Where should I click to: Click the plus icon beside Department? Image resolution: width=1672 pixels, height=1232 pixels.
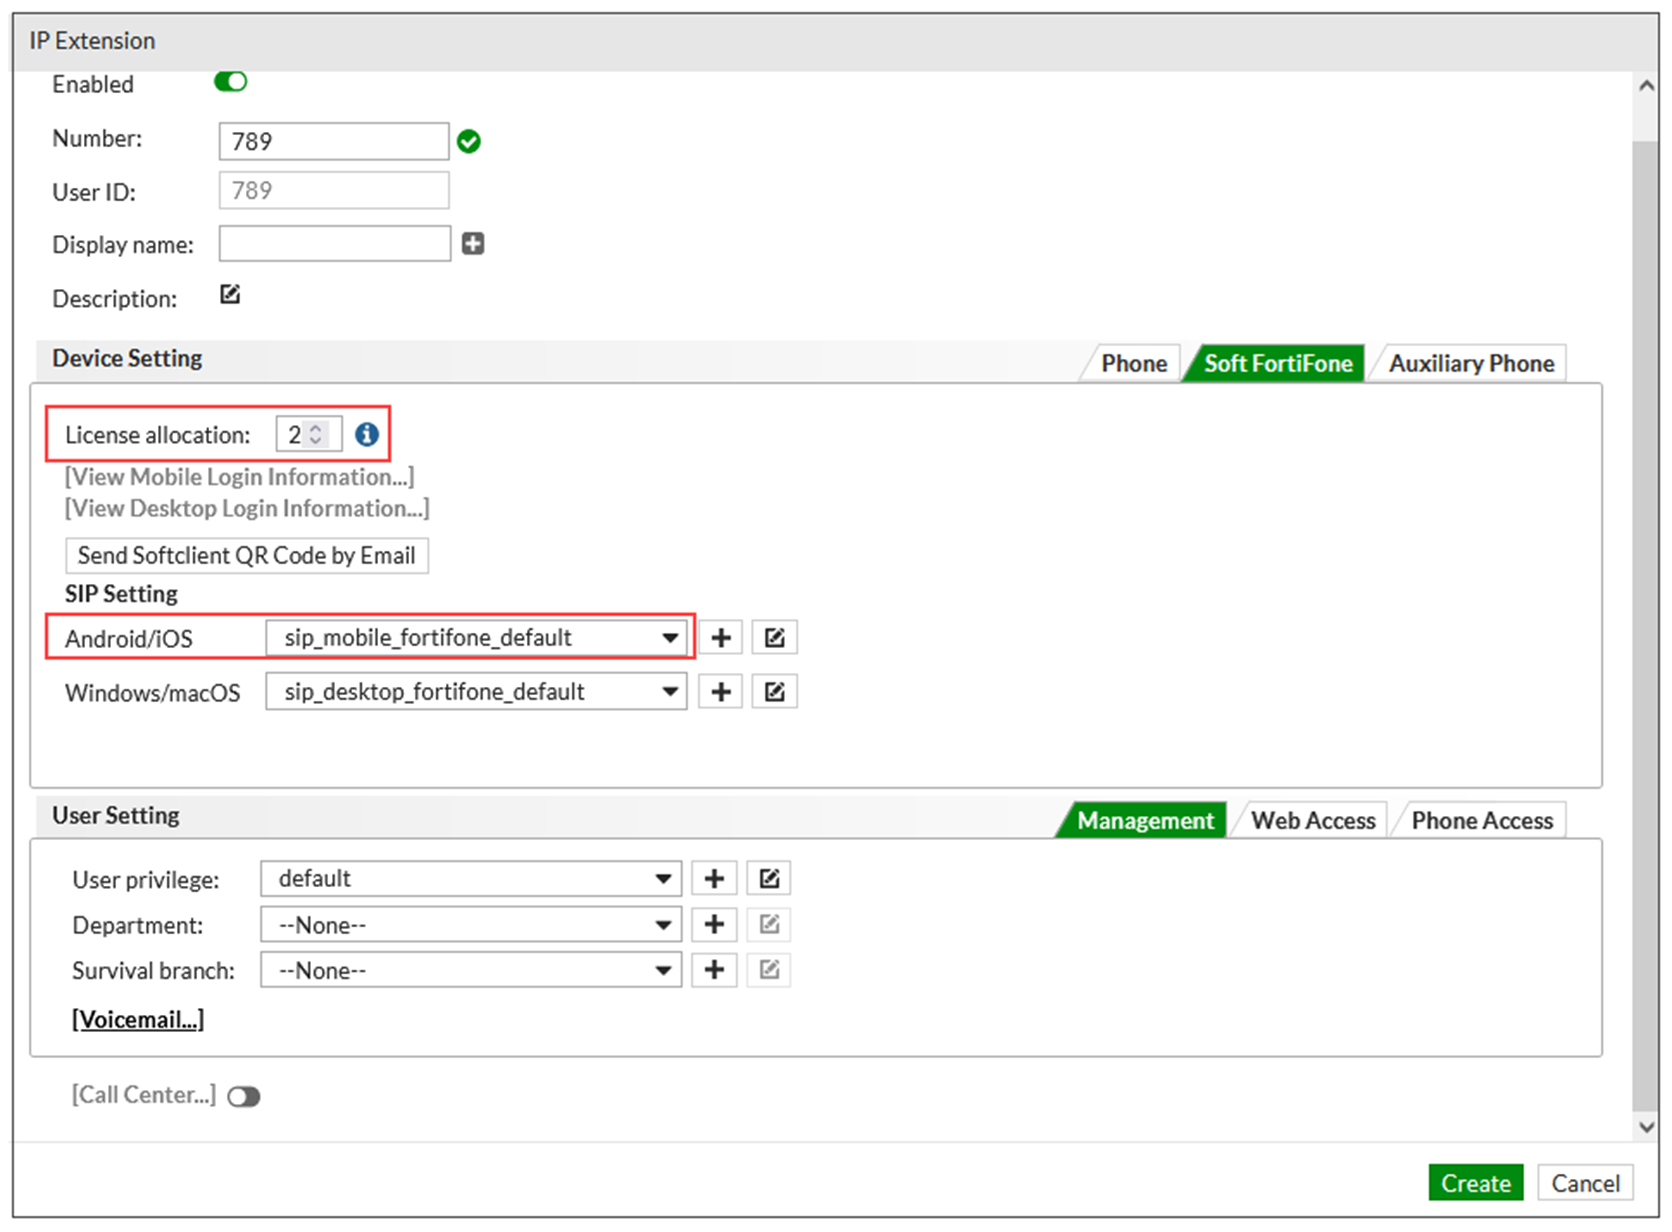713,924
